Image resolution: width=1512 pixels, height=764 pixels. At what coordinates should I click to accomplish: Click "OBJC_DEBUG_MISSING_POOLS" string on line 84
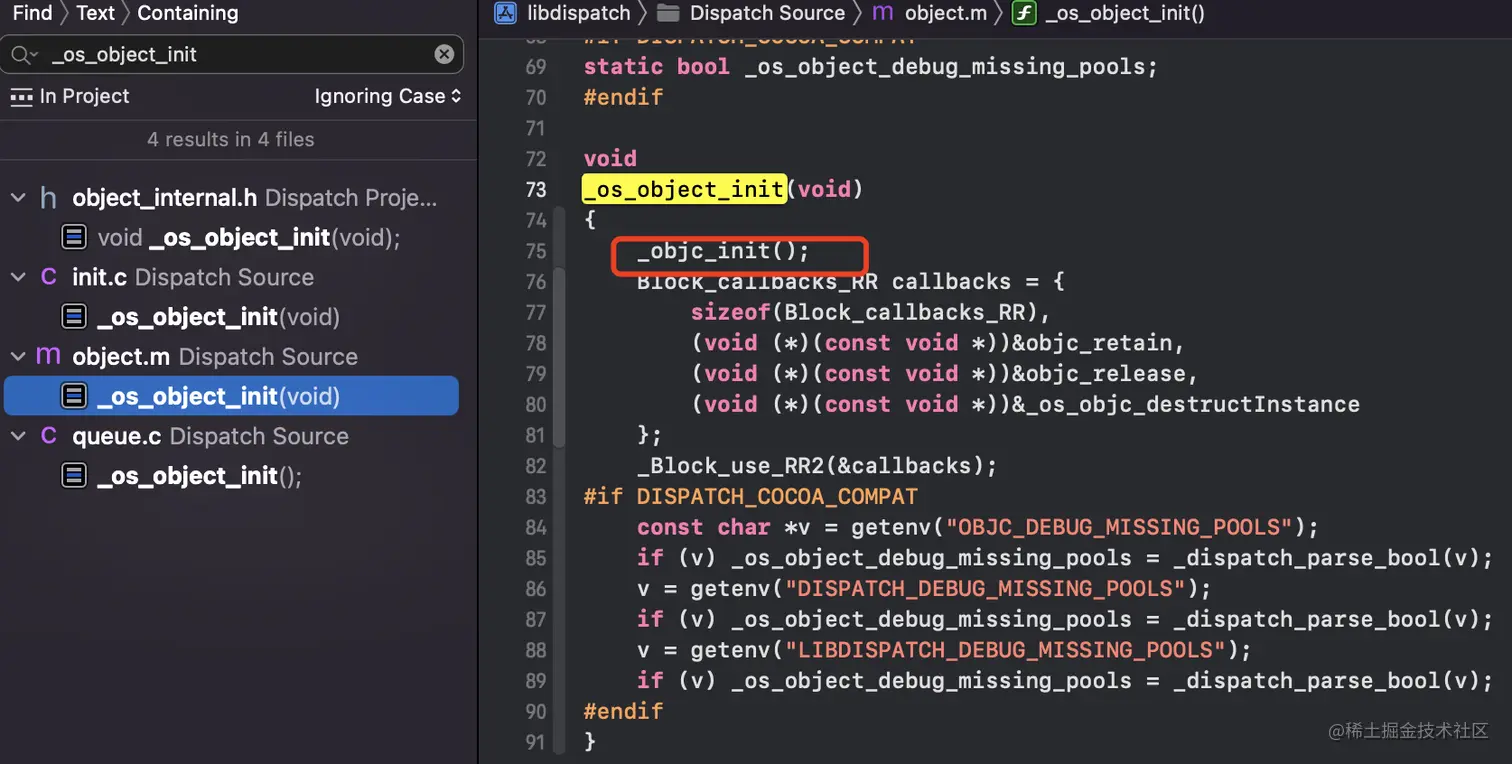[x=1119, y=527]
